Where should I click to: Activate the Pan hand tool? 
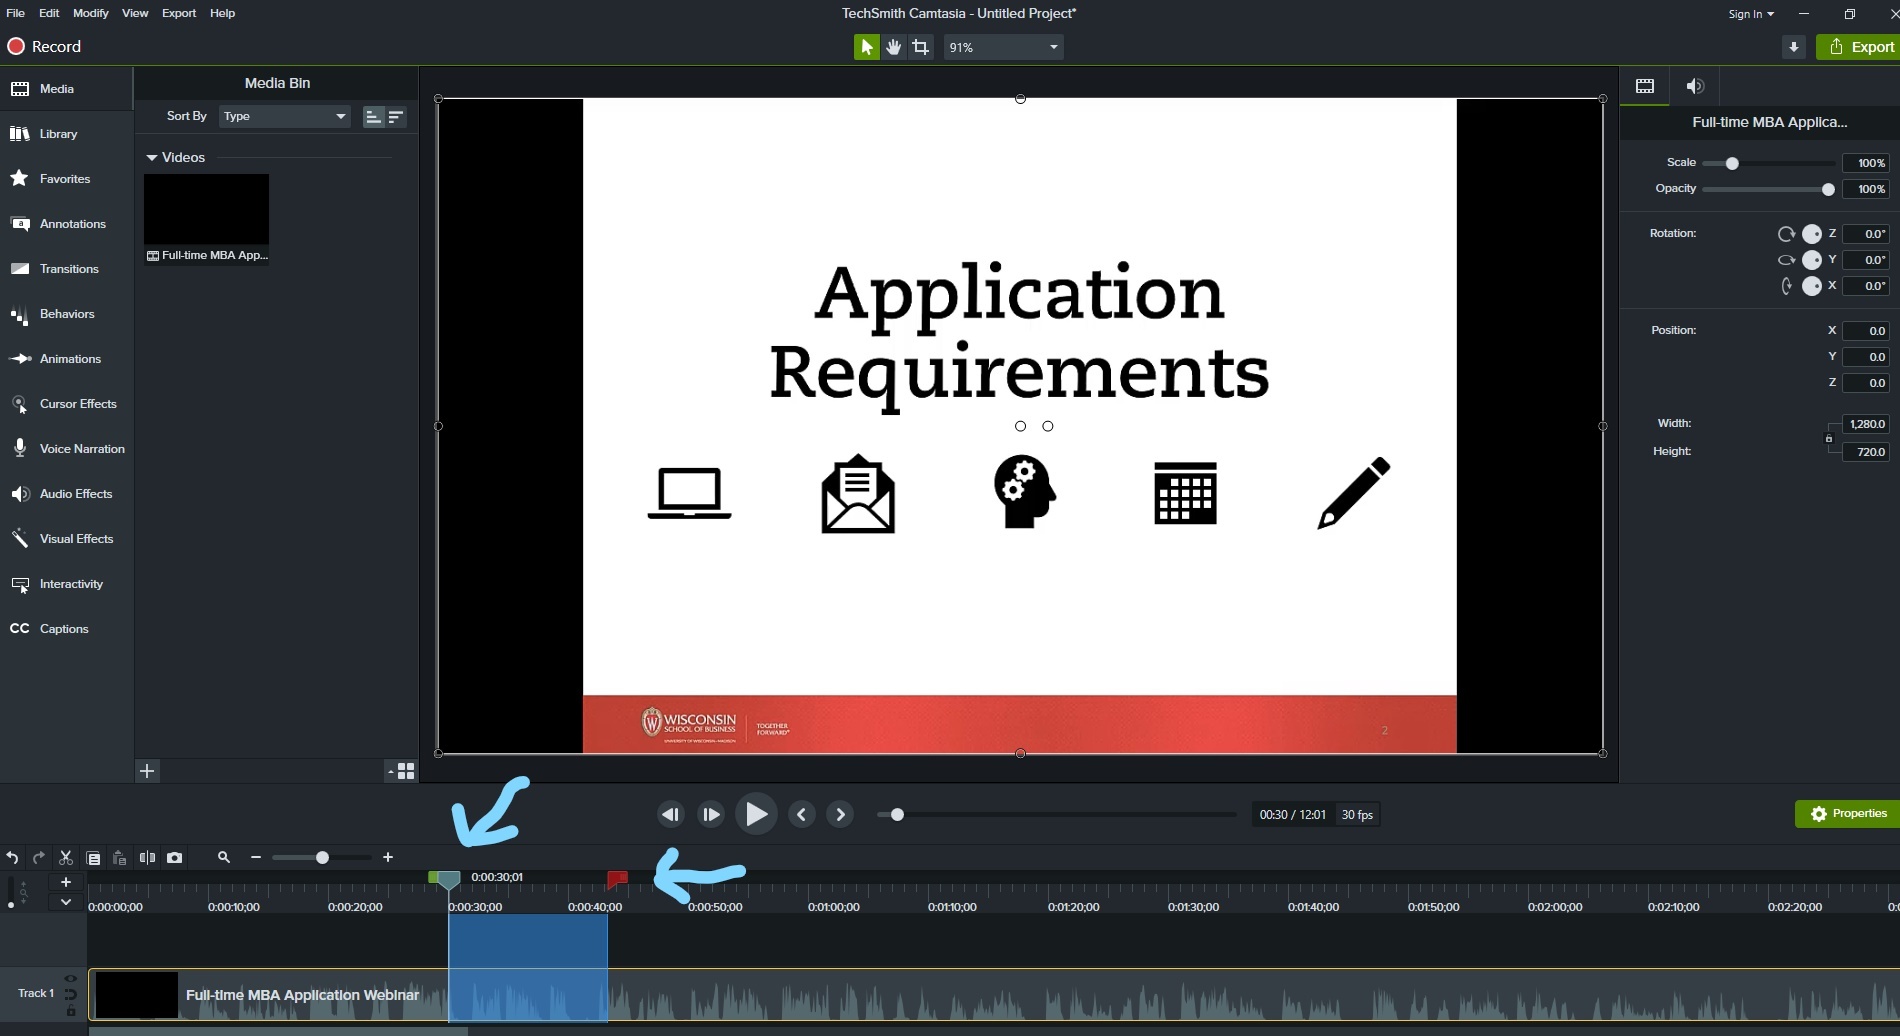click(x=893, y=47)
